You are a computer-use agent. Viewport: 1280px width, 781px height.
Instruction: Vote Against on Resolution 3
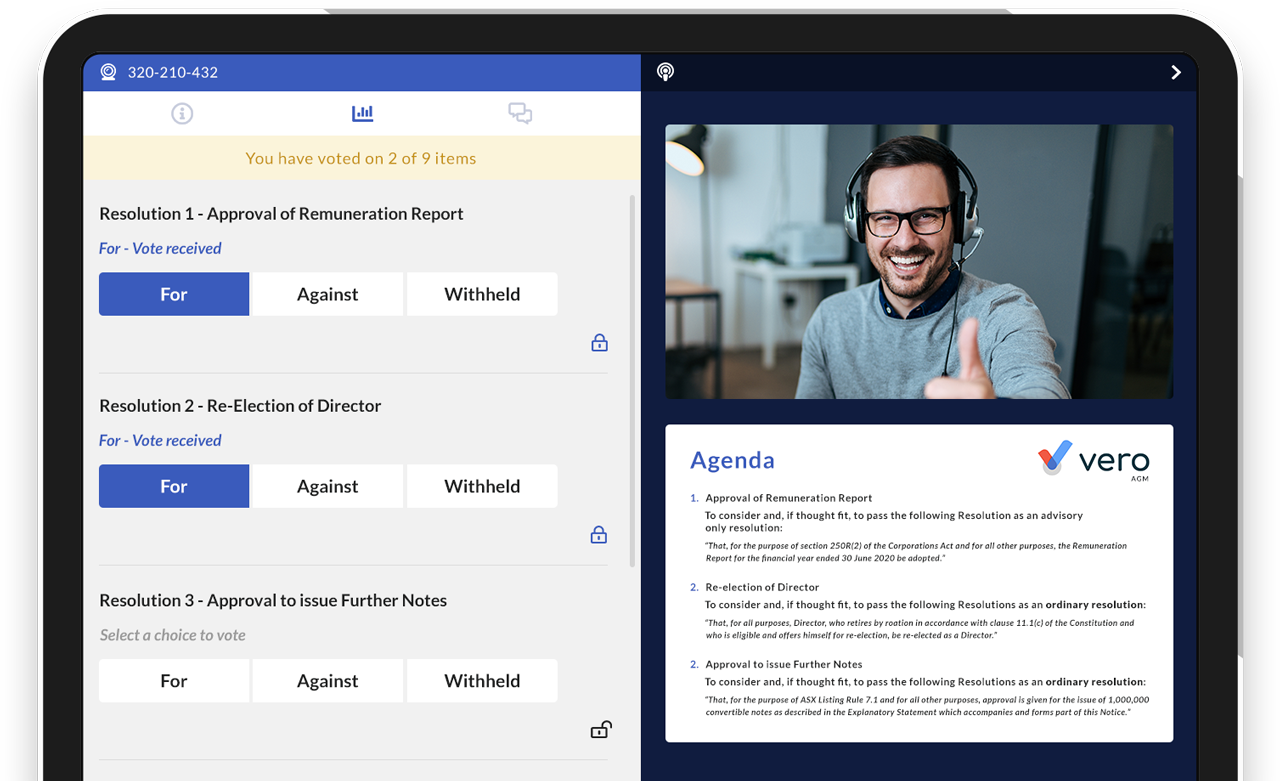tap(327, 681)
